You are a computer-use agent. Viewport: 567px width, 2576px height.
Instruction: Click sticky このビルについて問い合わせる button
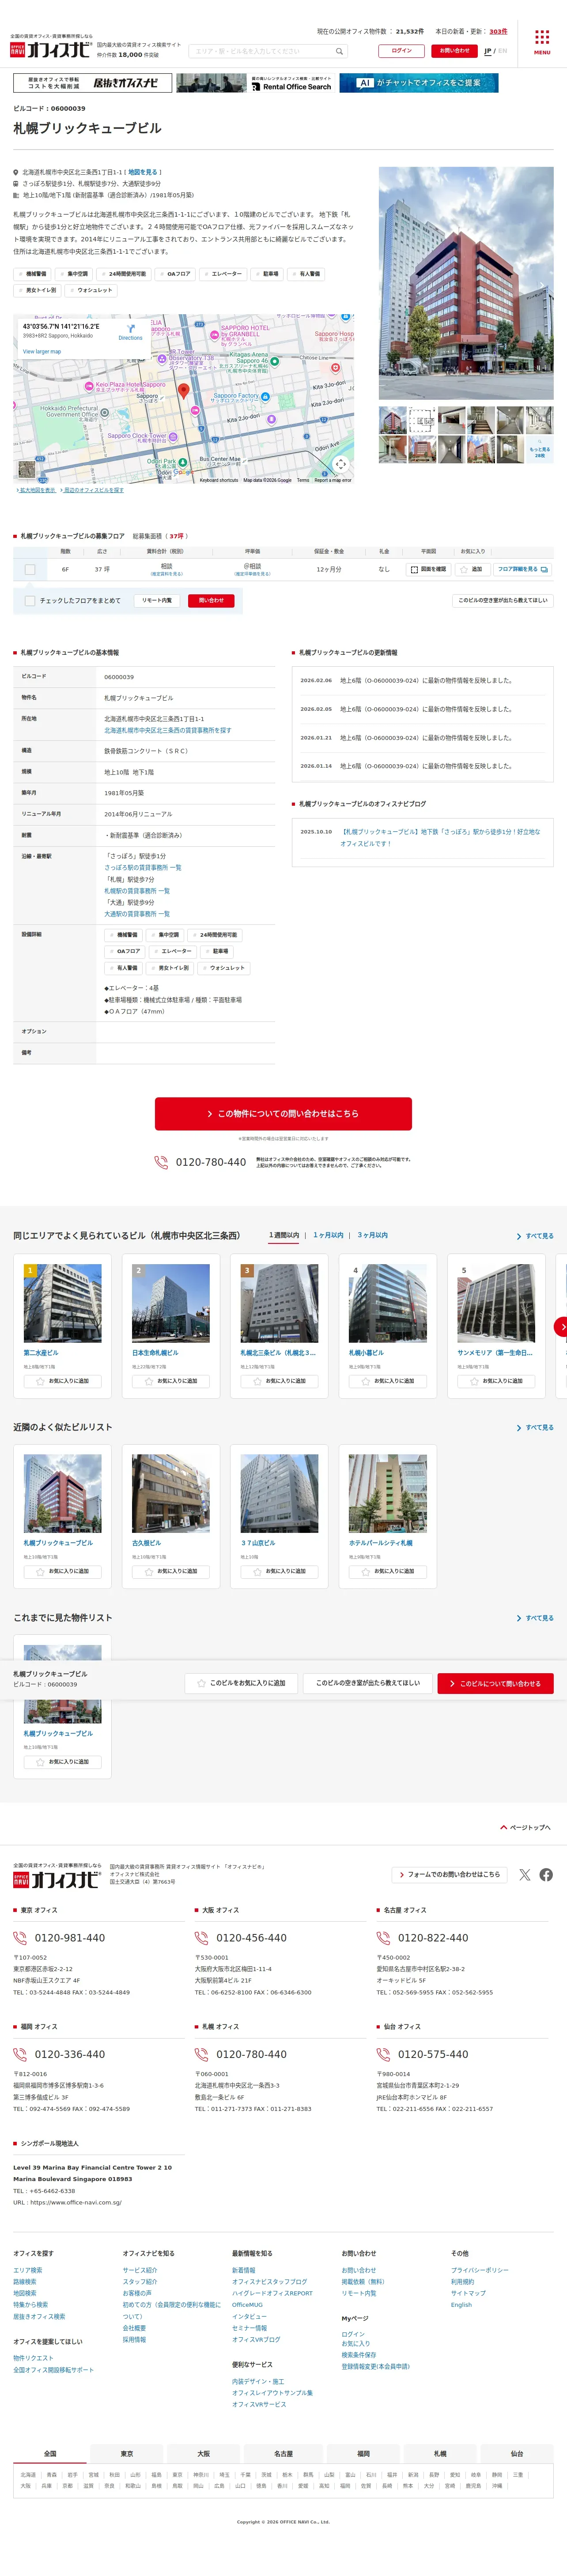point(495,1683)
